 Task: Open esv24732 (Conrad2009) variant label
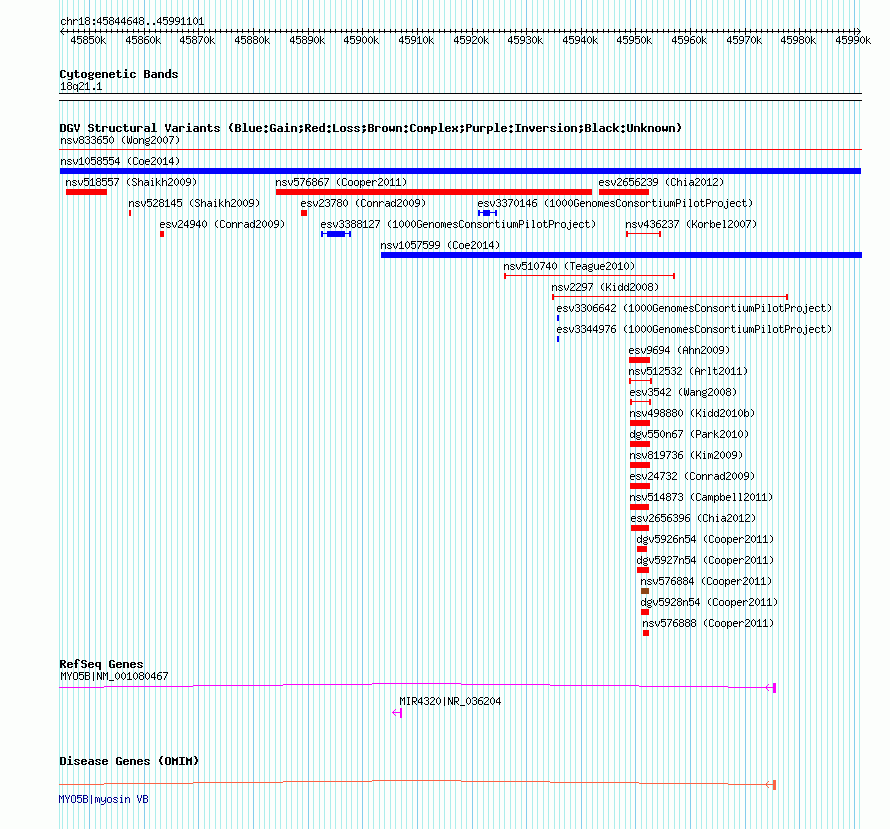pyautogui.click(x=692, y=476)
